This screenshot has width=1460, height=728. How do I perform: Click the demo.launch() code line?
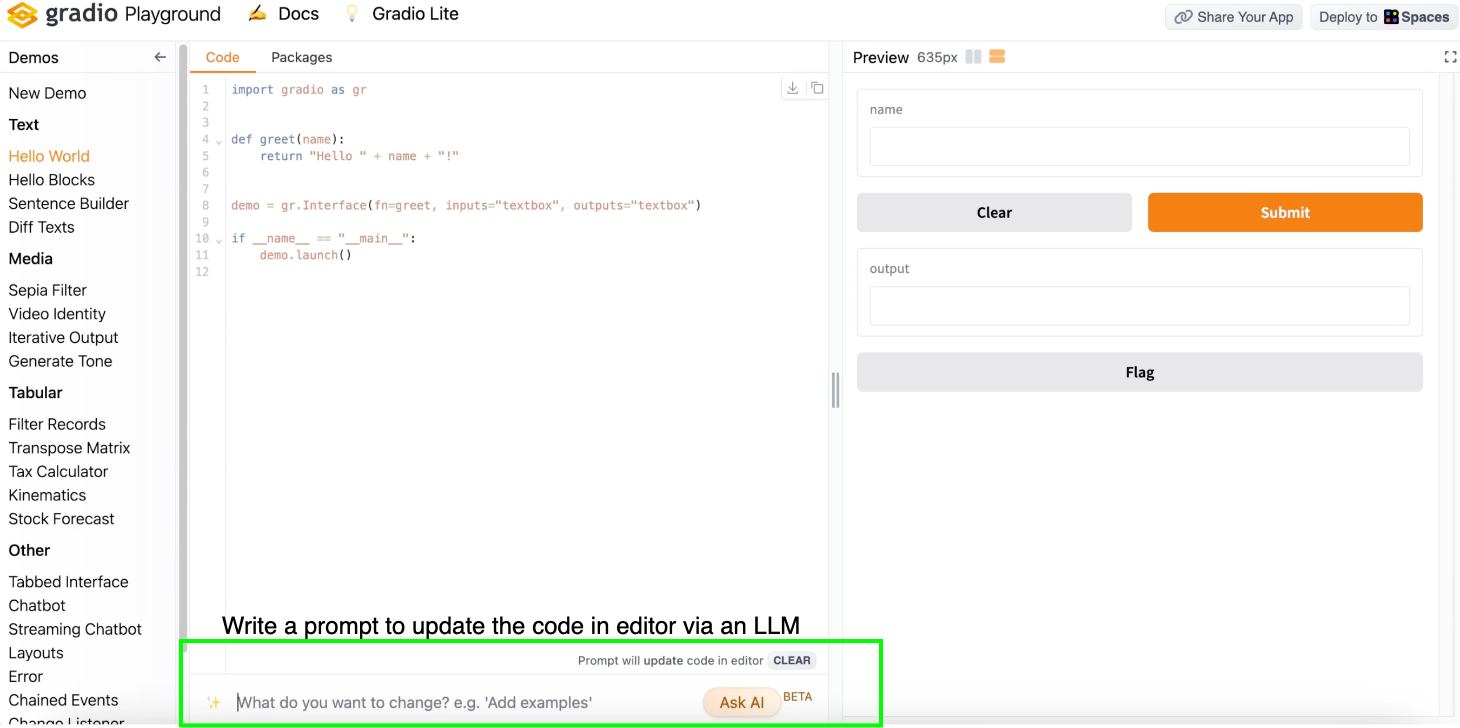tap(306, 255)
